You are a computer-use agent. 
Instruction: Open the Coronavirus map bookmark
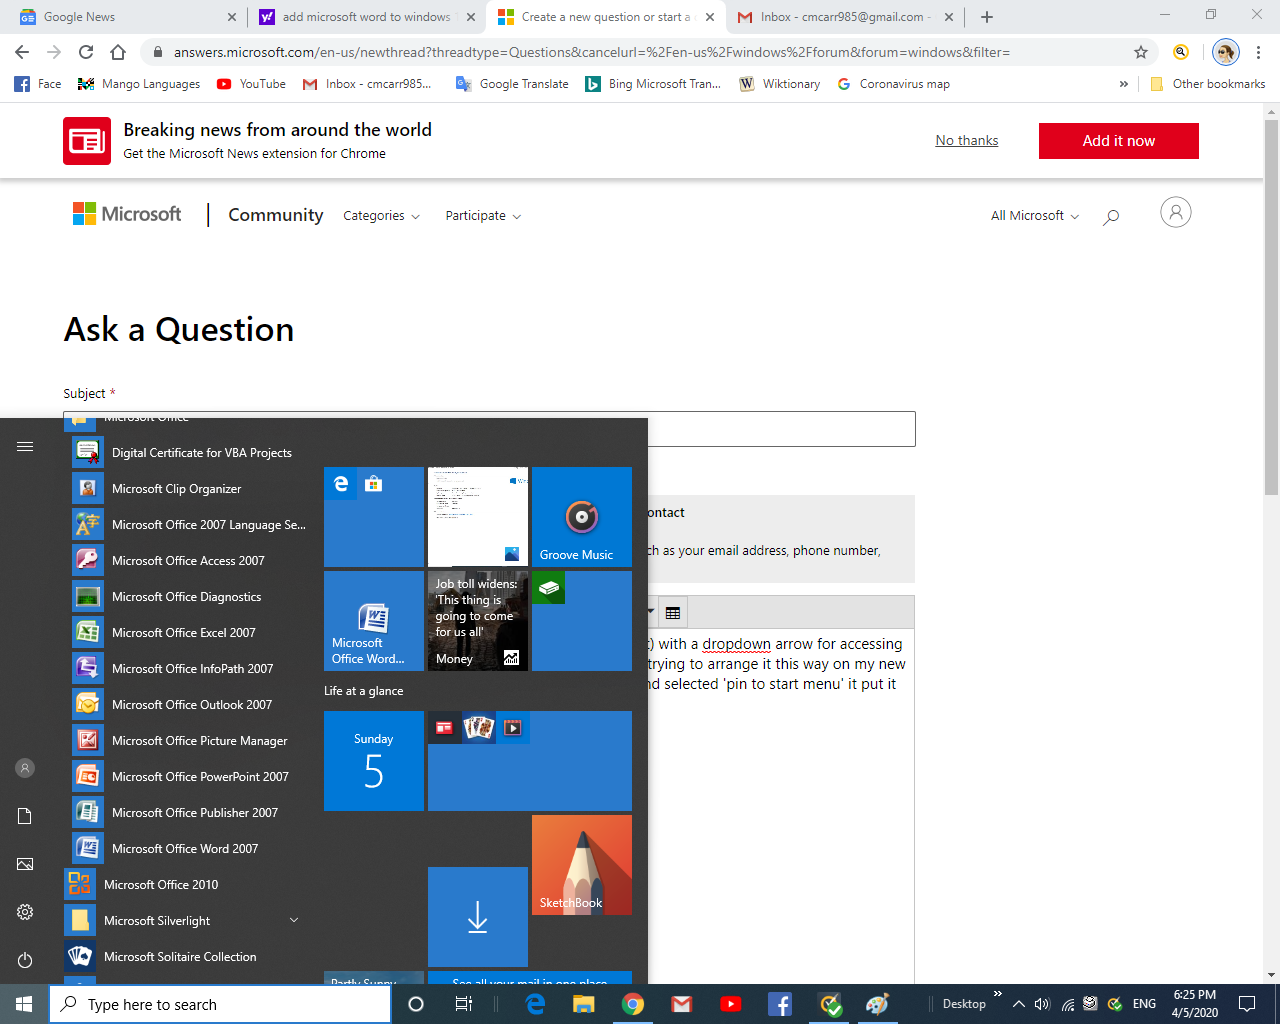(894, 84)
